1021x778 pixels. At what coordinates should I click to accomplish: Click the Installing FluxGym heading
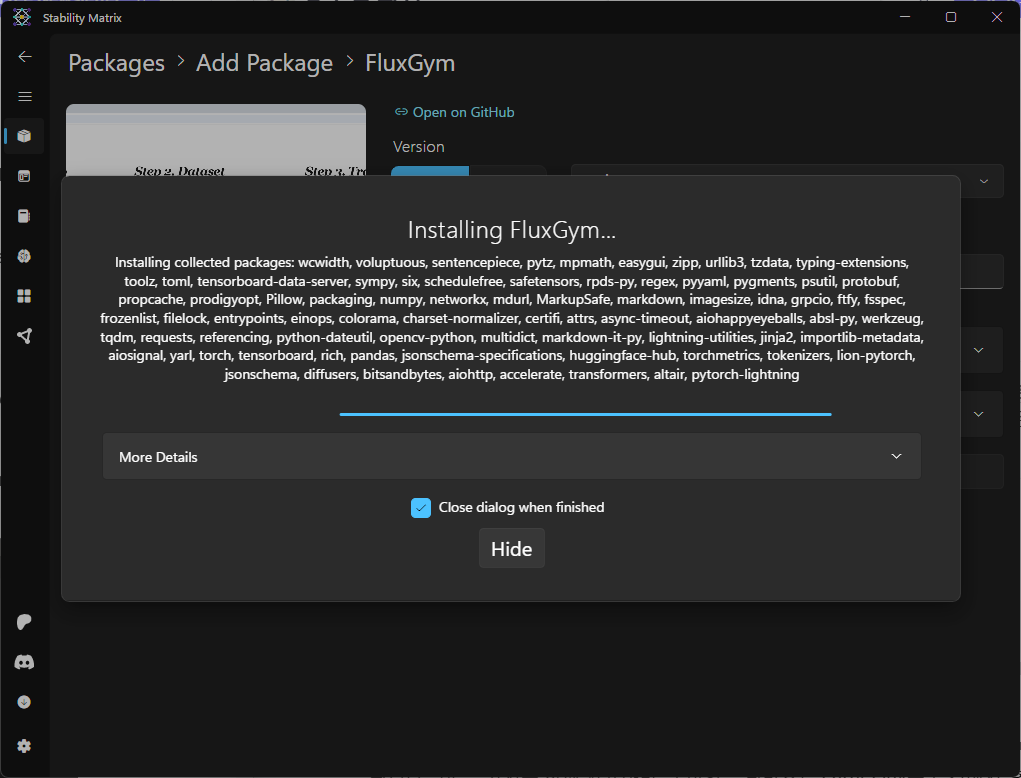(x=512, y=230)
